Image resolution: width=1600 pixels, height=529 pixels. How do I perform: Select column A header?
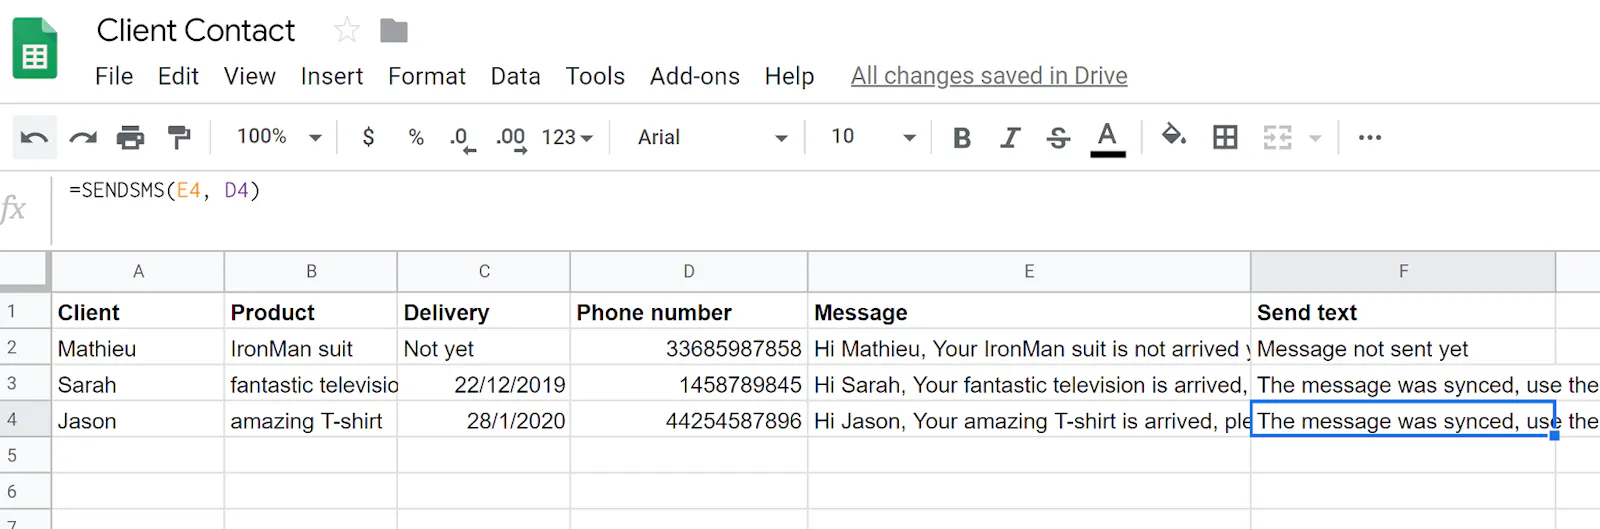(x=138, y=271)
